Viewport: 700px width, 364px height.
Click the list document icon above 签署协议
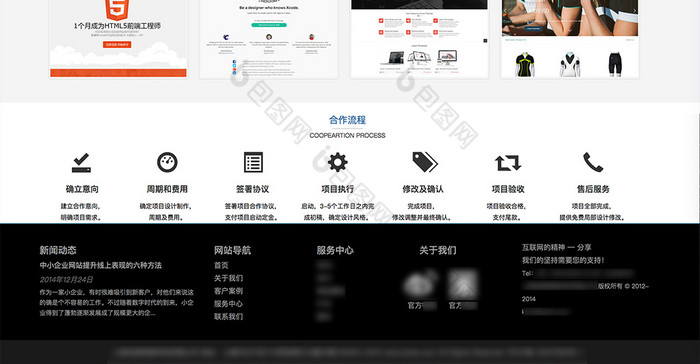(x=253, y=162)
